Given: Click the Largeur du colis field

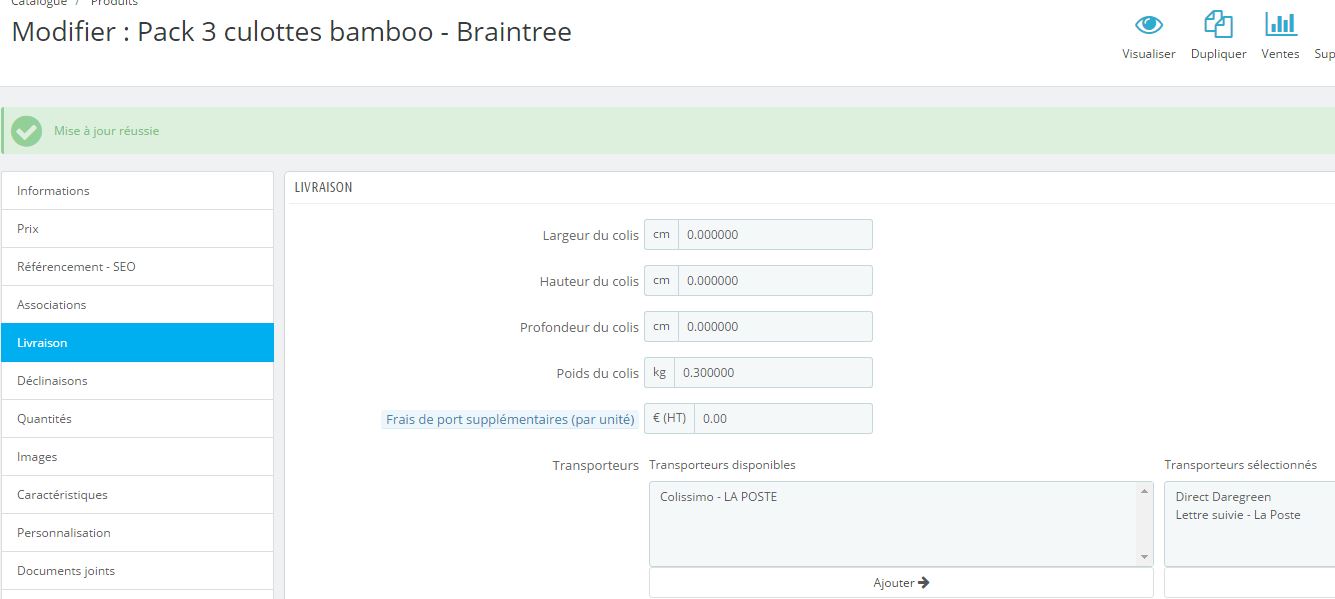Looking at the screenshot, I should click(x=775, y=235).
